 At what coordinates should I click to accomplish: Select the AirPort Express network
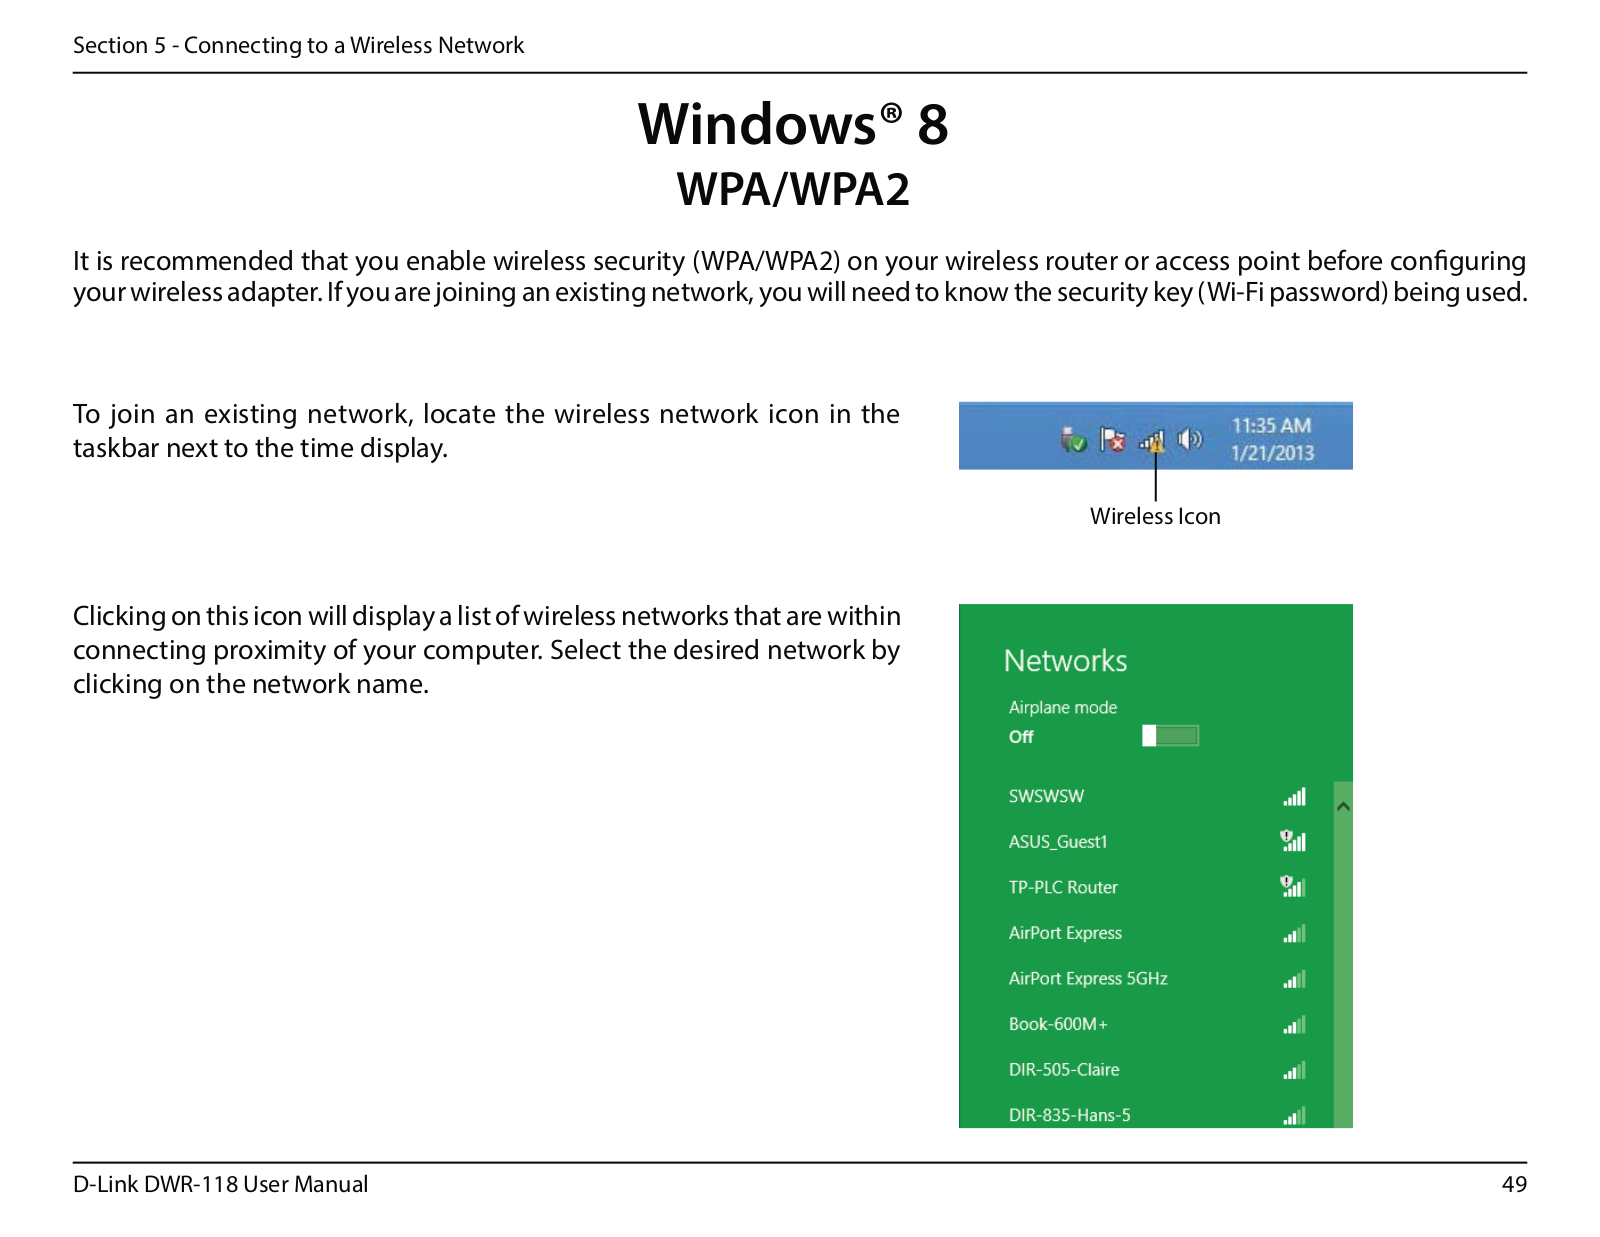(x=1156, y=933)
